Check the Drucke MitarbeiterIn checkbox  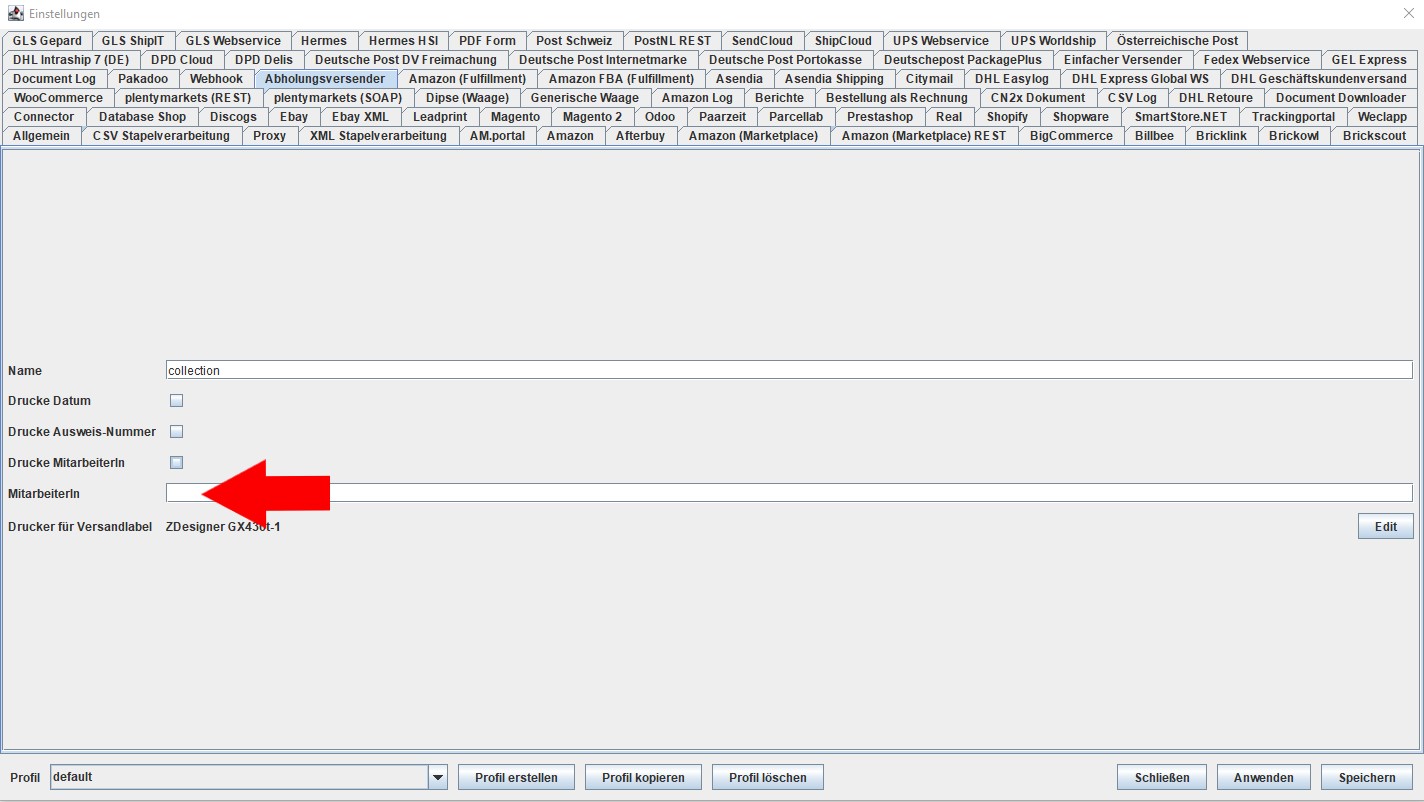[x=176, y=463]
